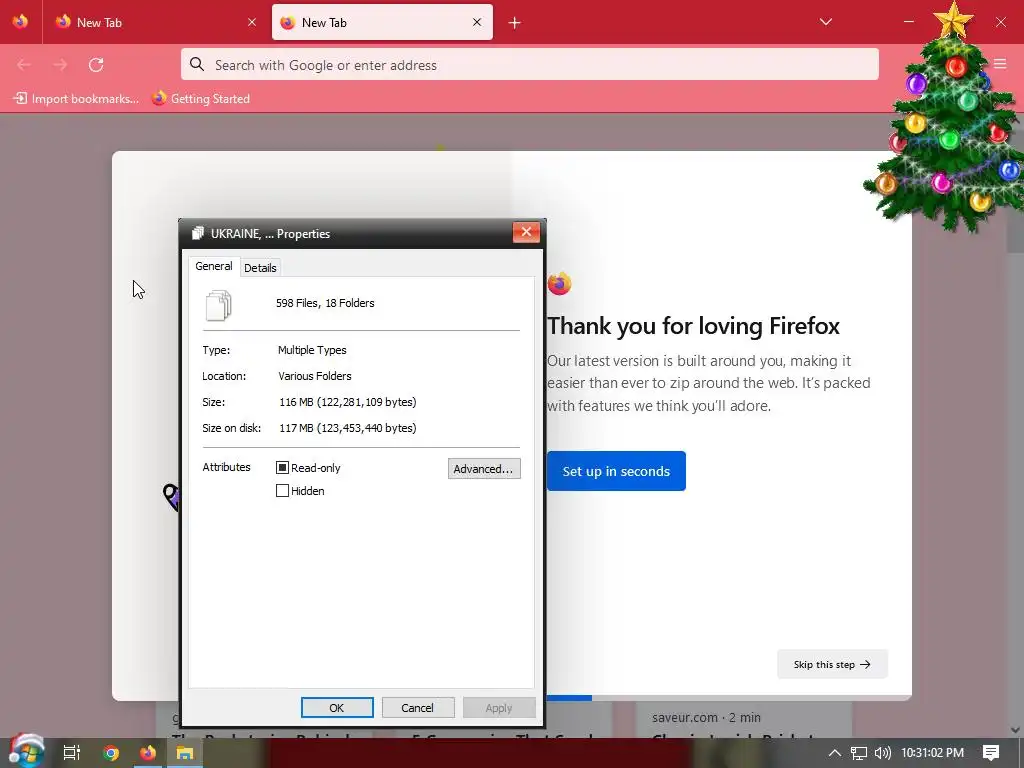Open the Getting Started bookmark
This screenshot has height=768, width=1024.
[201, 99]
